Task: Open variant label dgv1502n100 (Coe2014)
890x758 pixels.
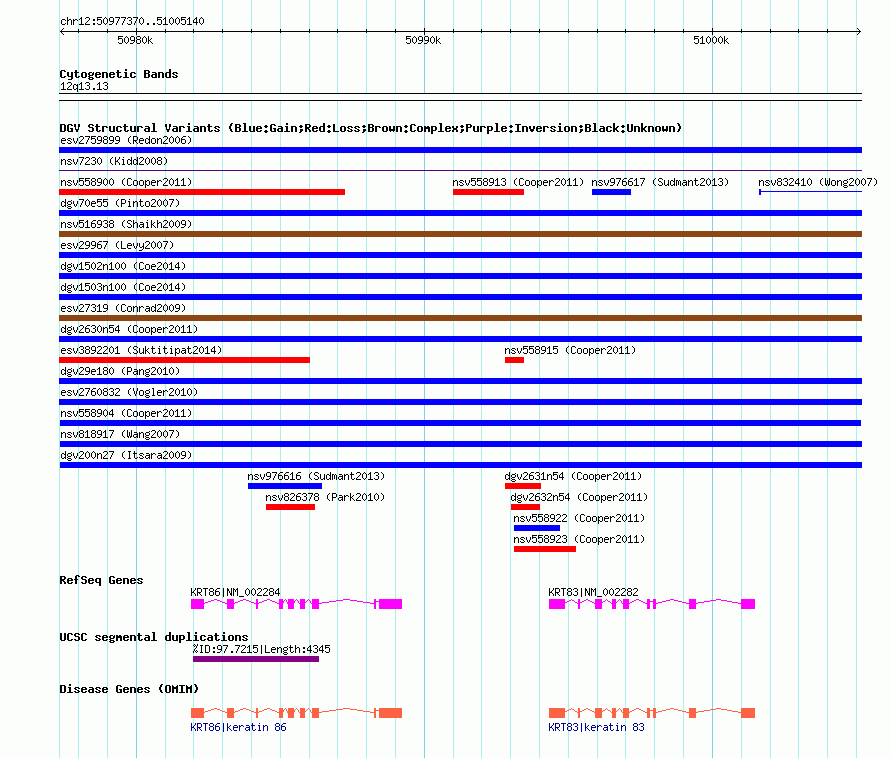Action: coord(123,266)
